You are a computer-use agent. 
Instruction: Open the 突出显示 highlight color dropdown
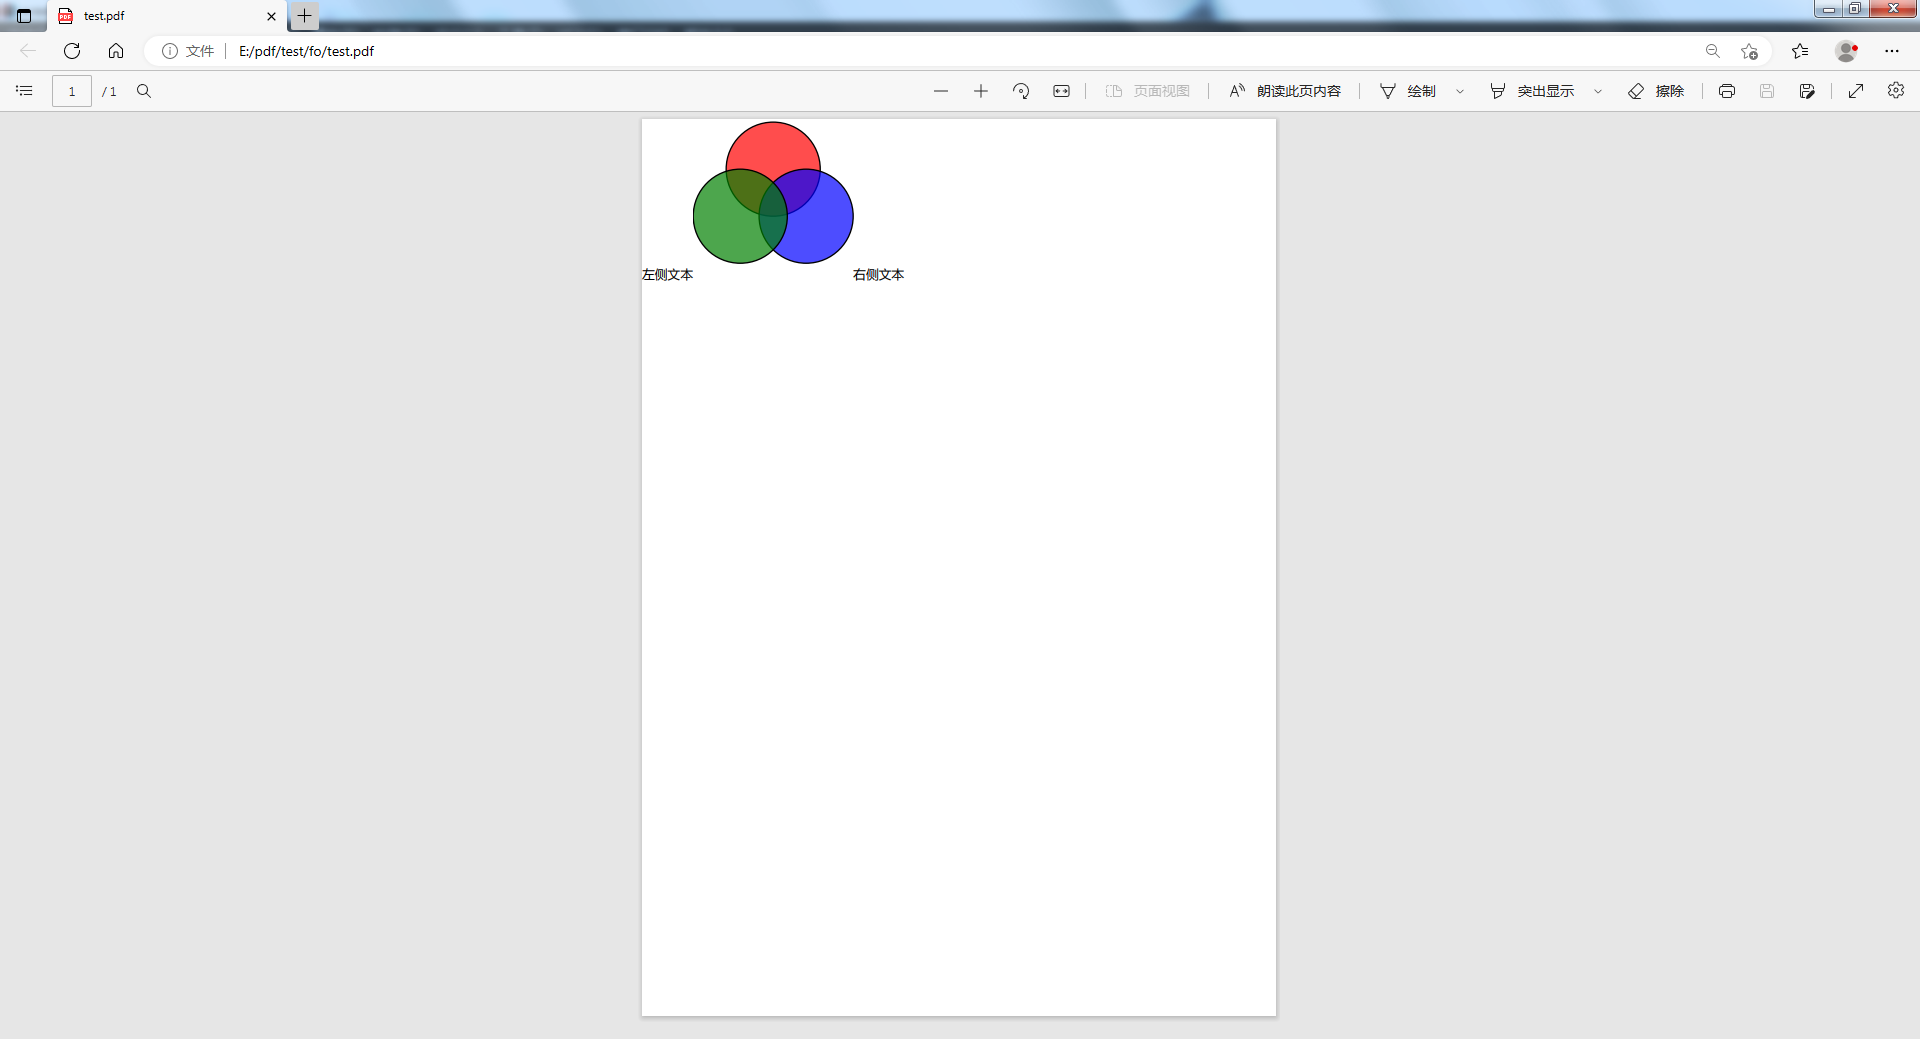click(1598, 91)
